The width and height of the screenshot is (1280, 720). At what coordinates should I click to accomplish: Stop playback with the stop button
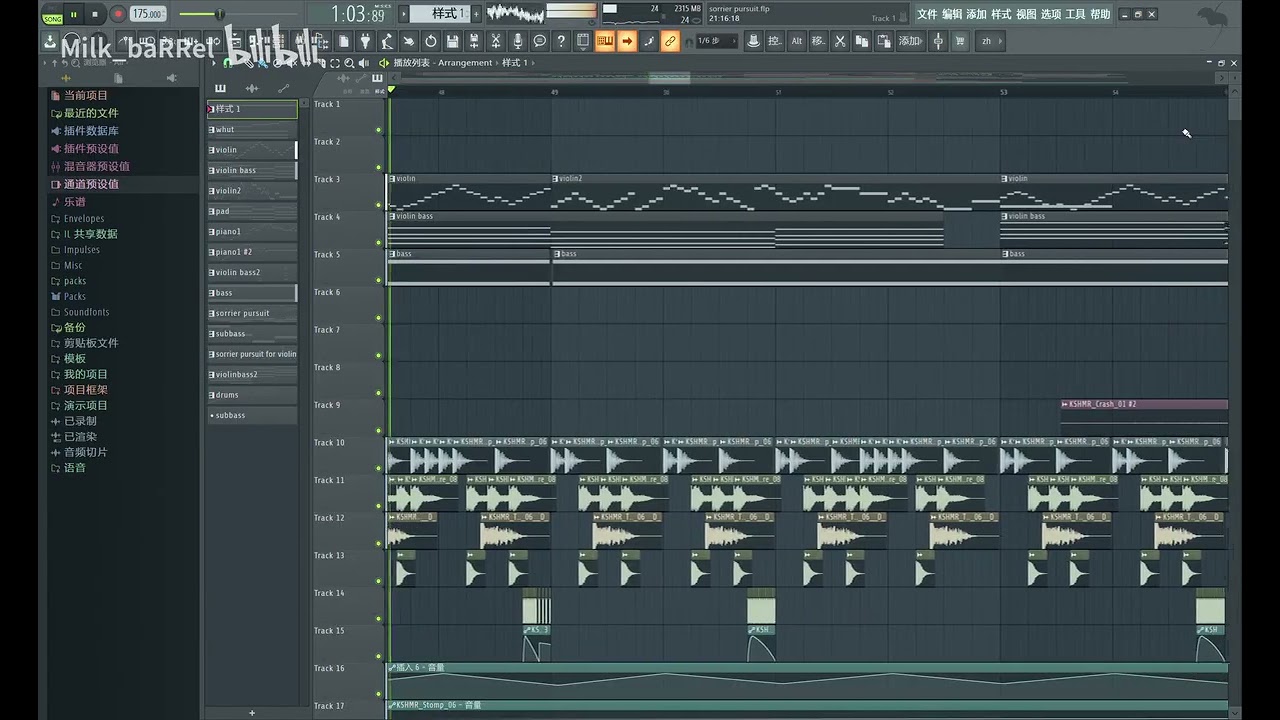(x=95, y=14)
